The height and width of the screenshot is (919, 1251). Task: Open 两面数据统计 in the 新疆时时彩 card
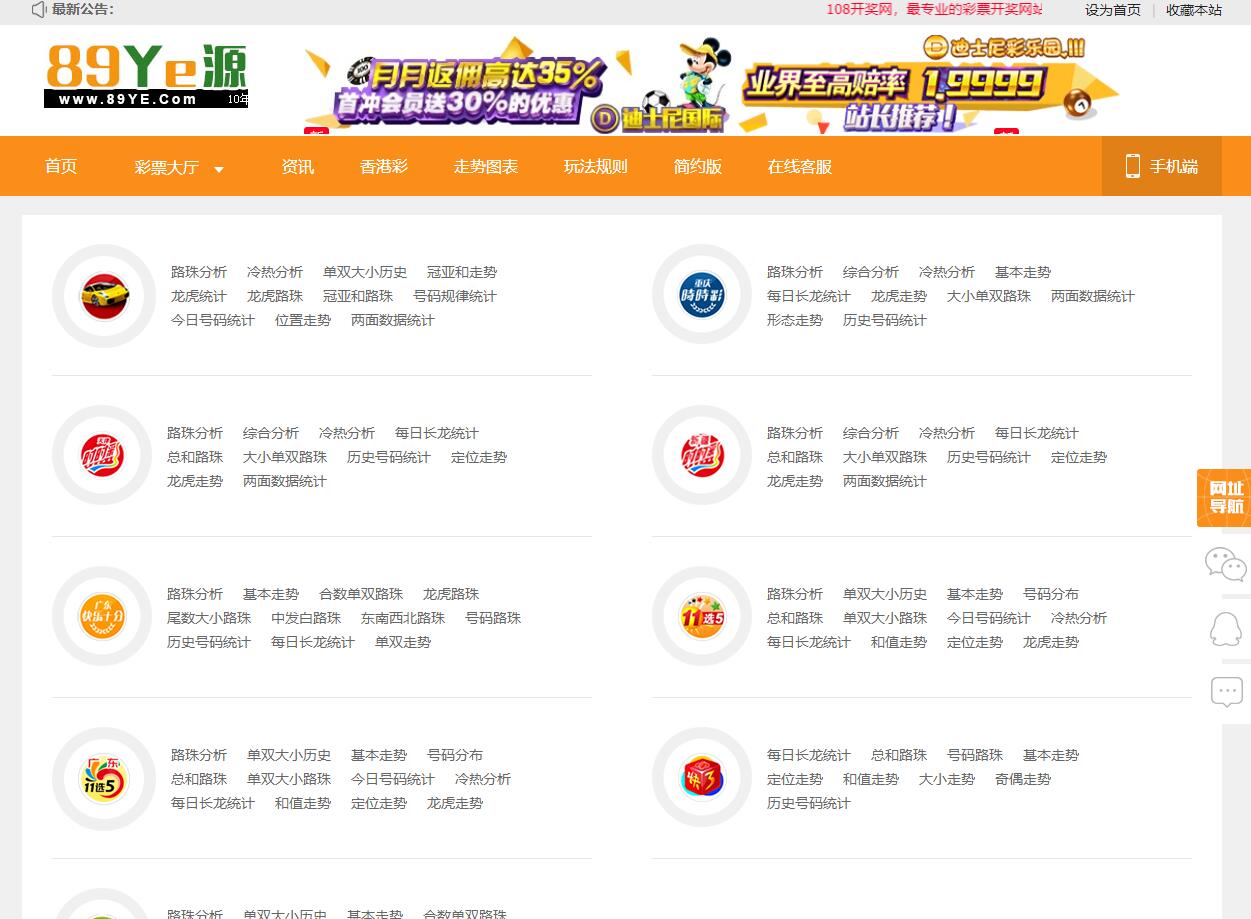point(885,481)
